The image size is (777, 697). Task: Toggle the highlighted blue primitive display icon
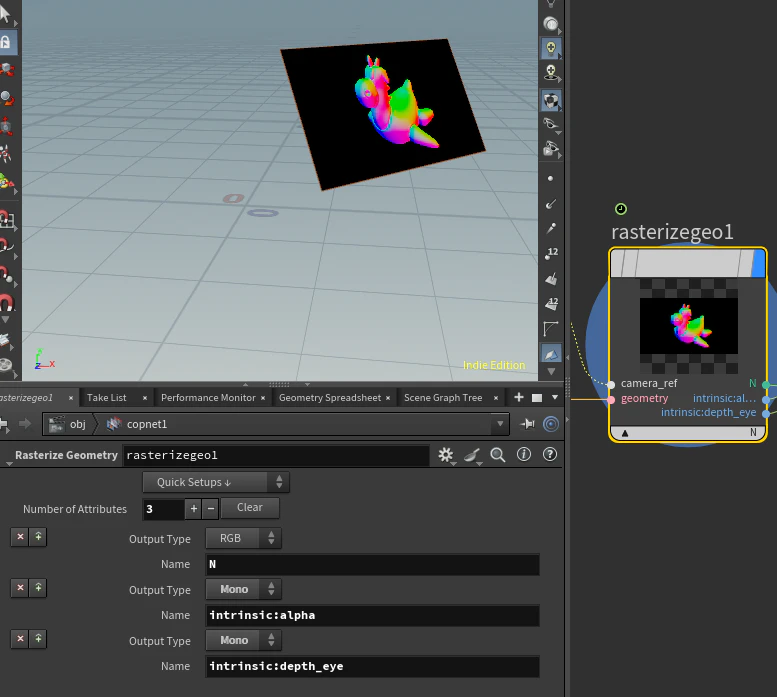551,354
